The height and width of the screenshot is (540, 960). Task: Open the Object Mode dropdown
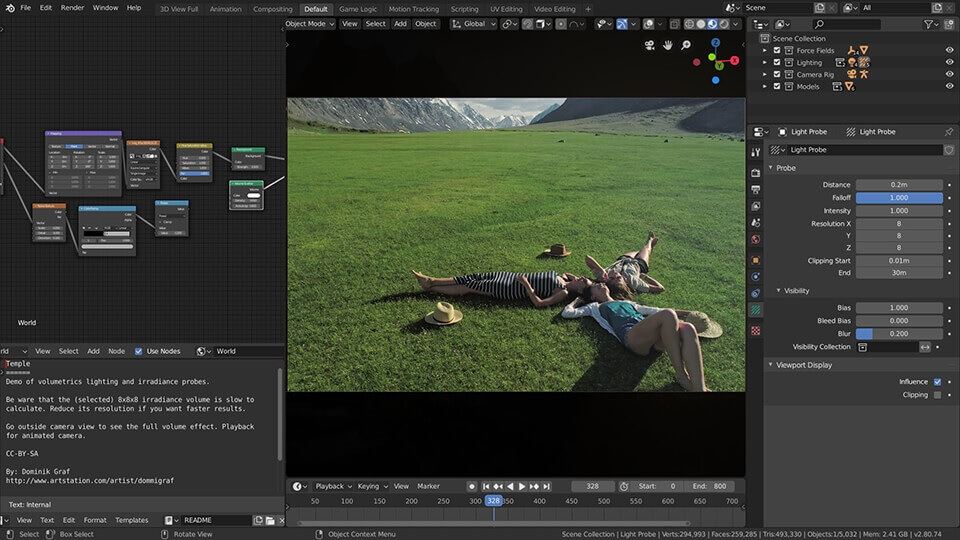pos(309,23)
